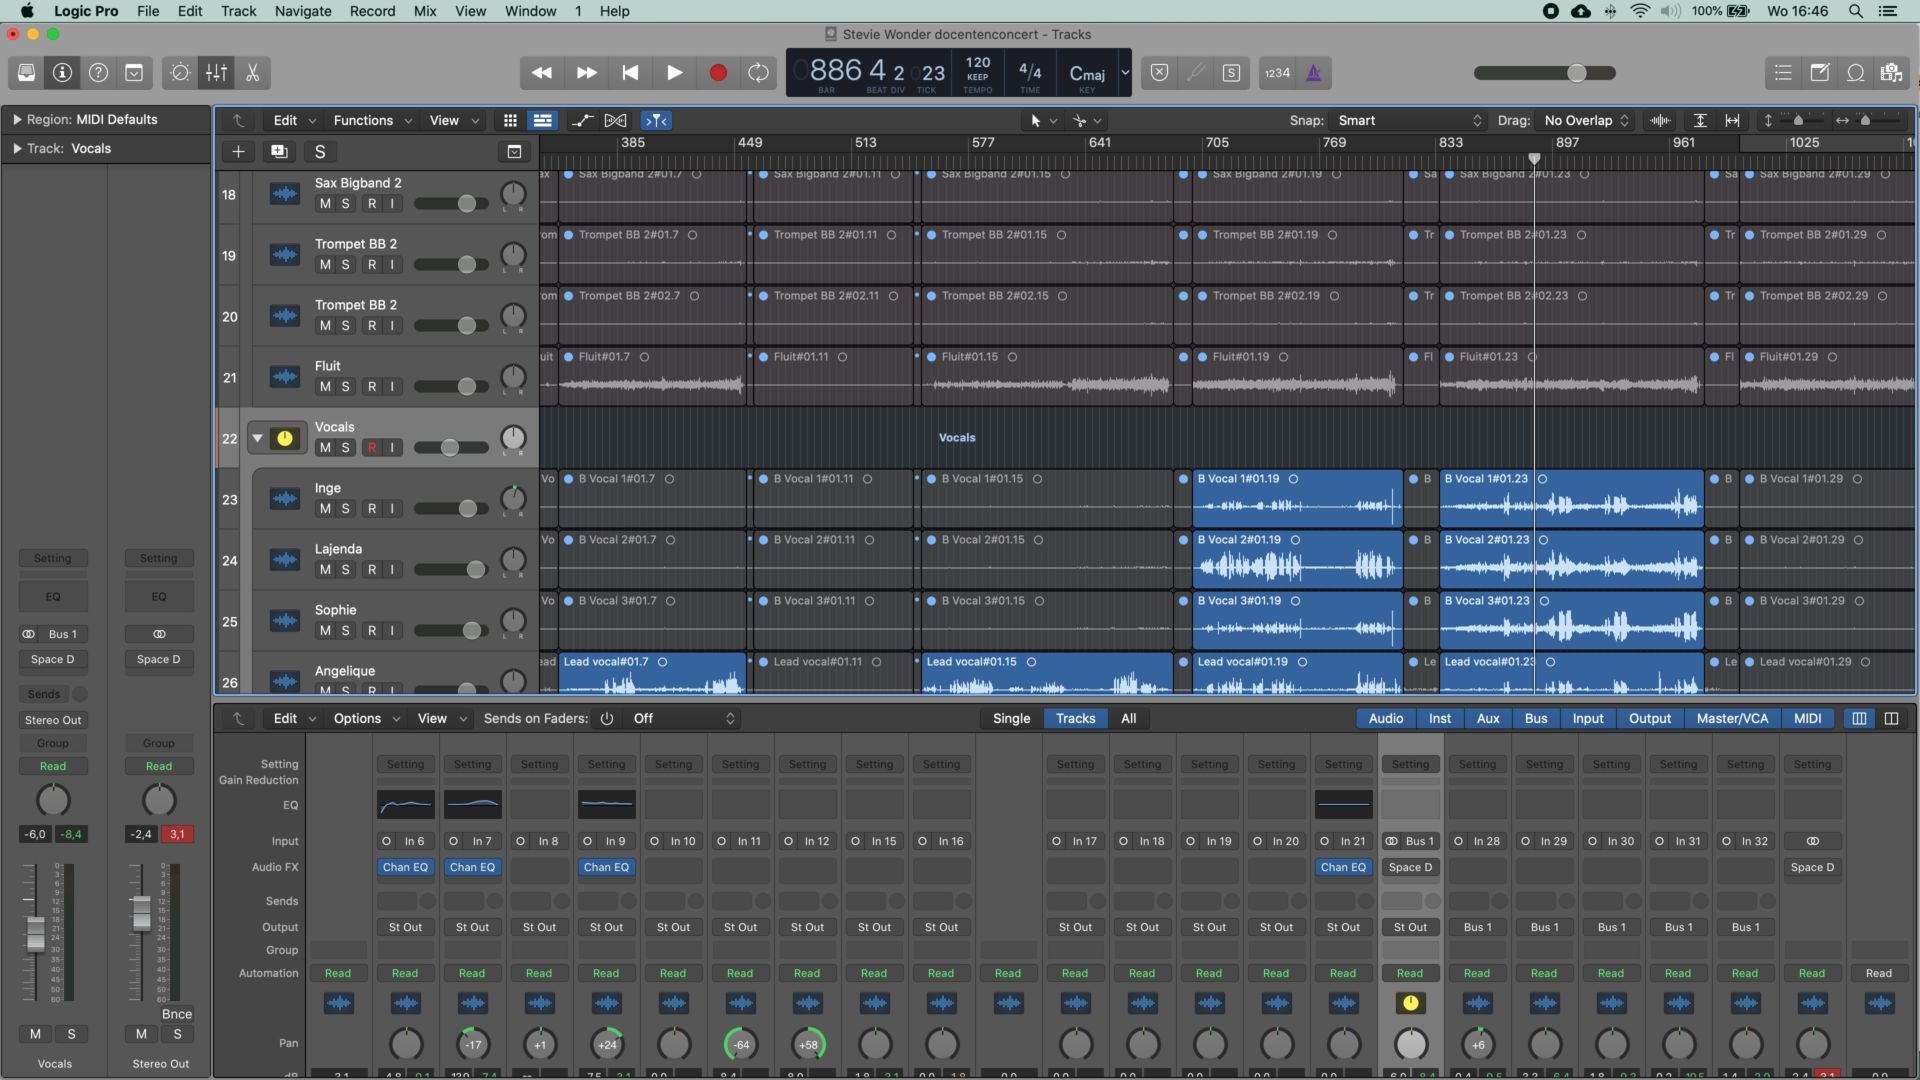1920x1080 pixels.
Task: Click the Duplicate Track icon
Action: 279,152
